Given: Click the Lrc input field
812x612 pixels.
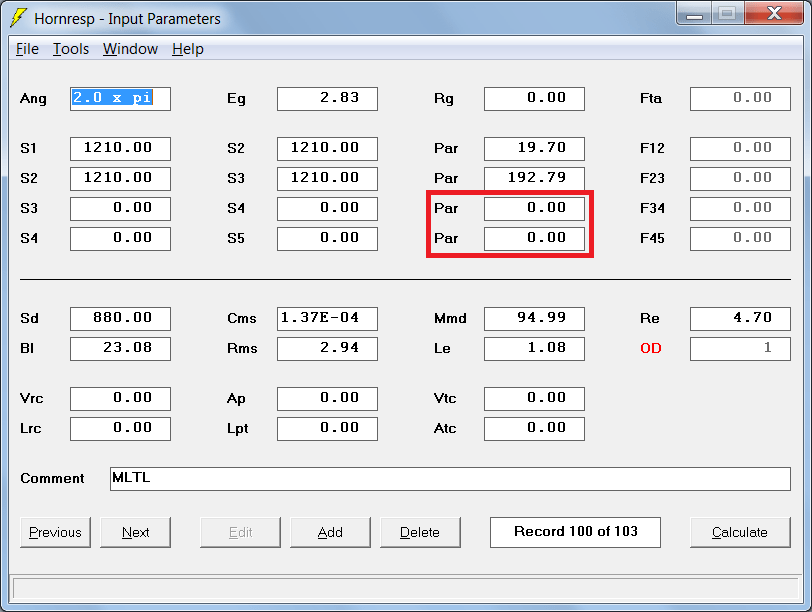Looking at the screenshot, I should [120, 429].
